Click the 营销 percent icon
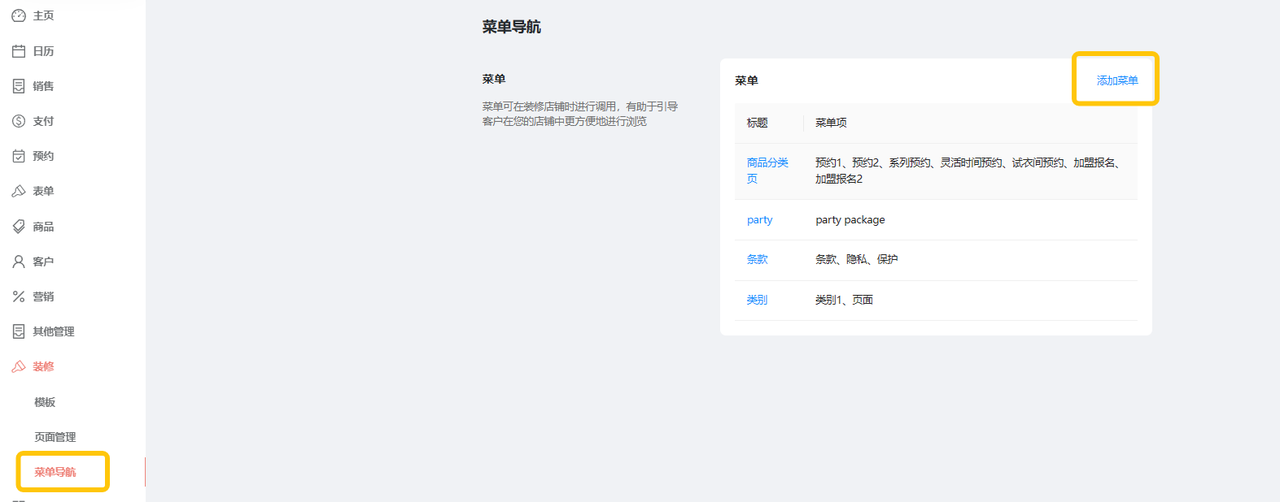This screenshot has width=1280, height=502. point(18,296)
